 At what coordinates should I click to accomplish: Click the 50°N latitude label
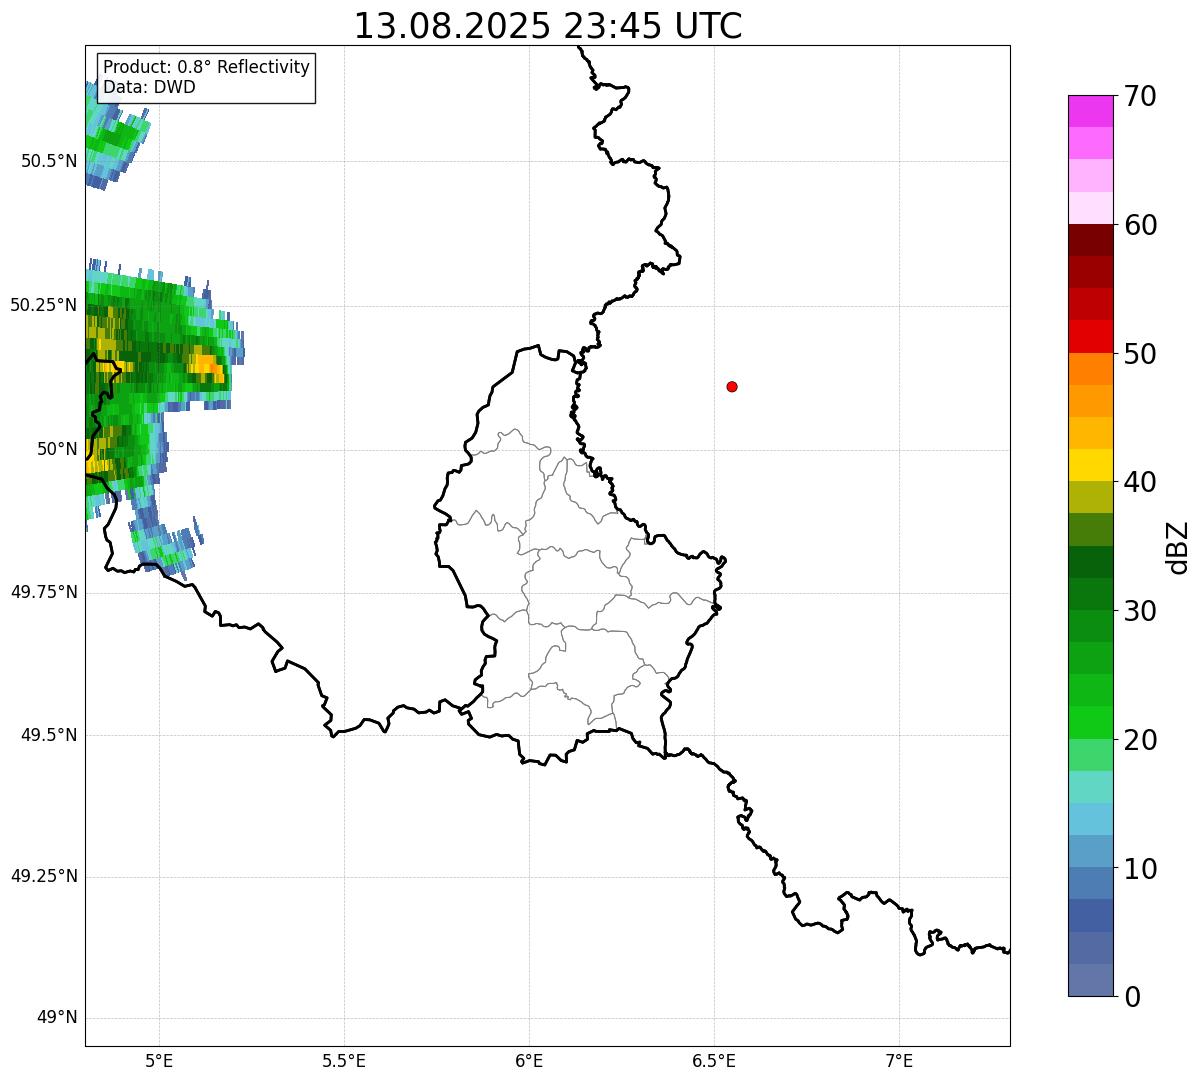57,449
